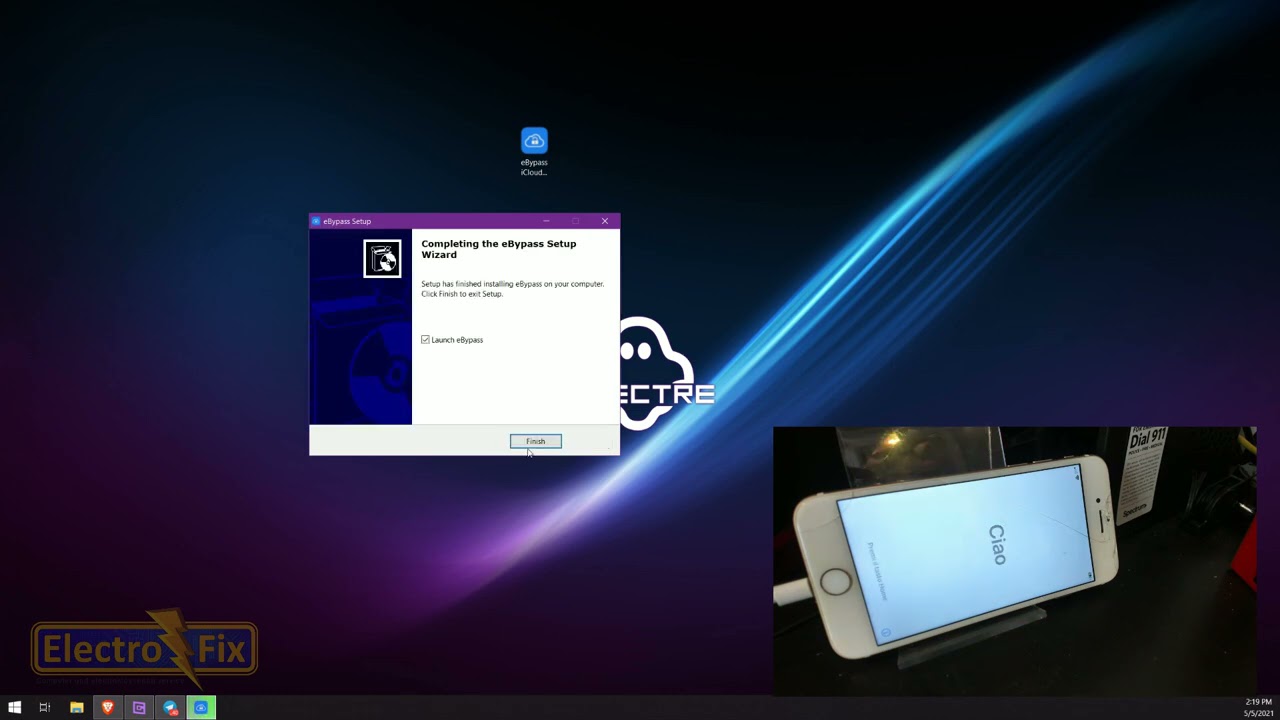
Task: Click the iPhone camera overlay video
Action: [1014, 560]
